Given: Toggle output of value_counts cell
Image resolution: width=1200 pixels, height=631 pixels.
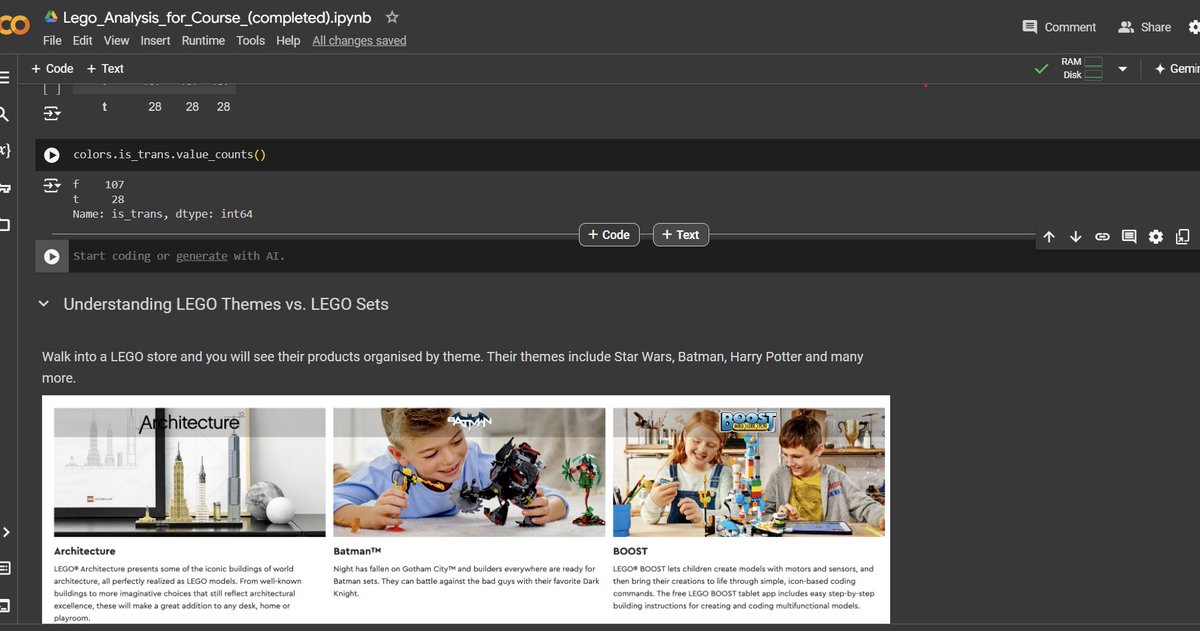Looking at the screenshot, I should [51, 186].
